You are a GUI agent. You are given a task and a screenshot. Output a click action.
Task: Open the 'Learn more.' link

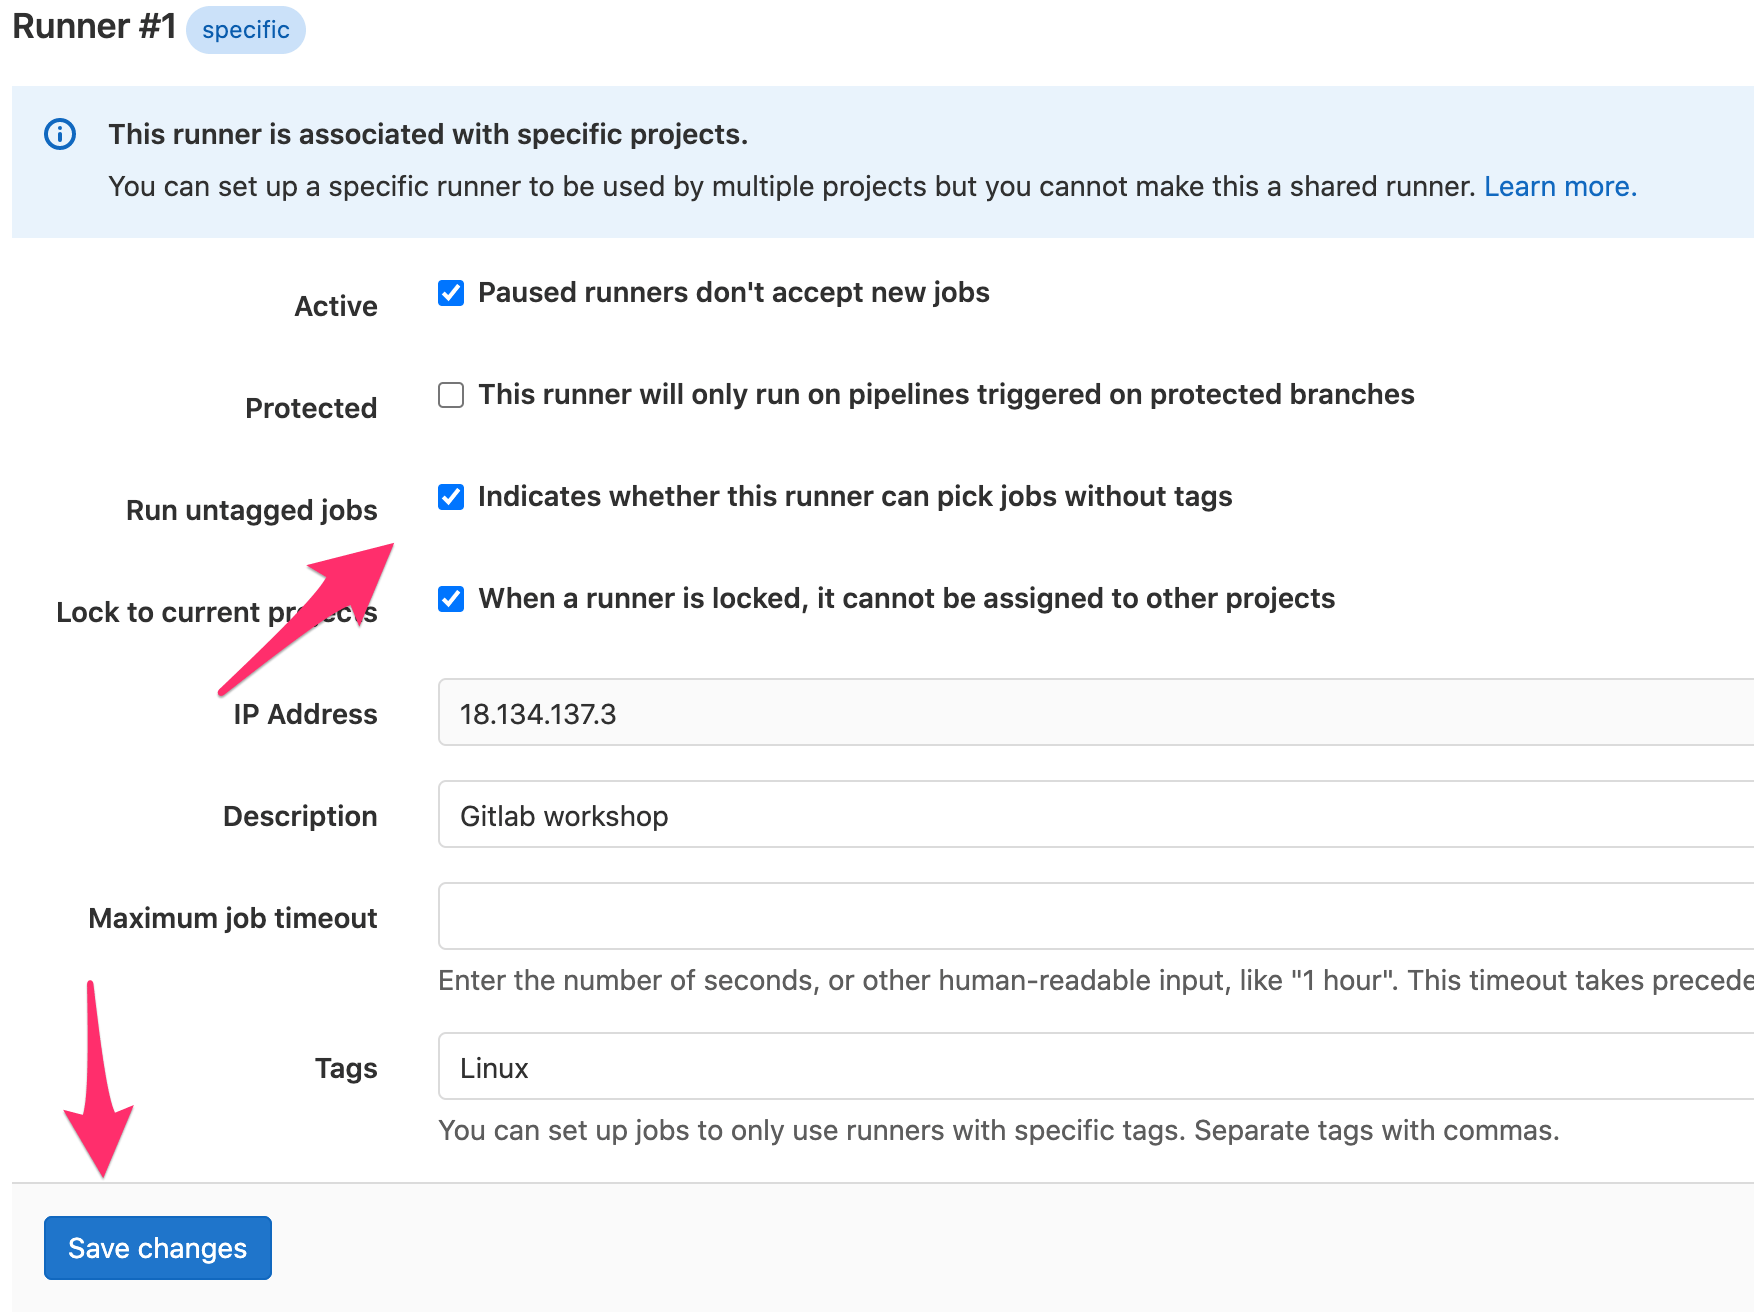[1559, 187]
